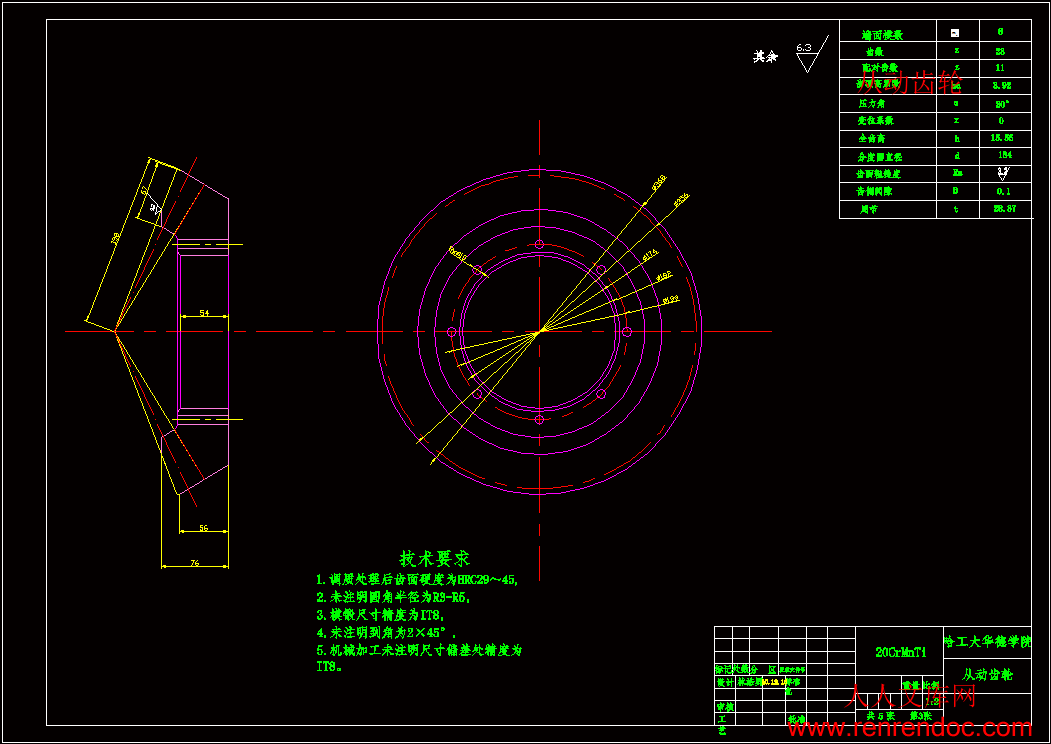Screen dimensions: 1051x744
Task: Click pitch diameter value '184'
Action: 1005,155
